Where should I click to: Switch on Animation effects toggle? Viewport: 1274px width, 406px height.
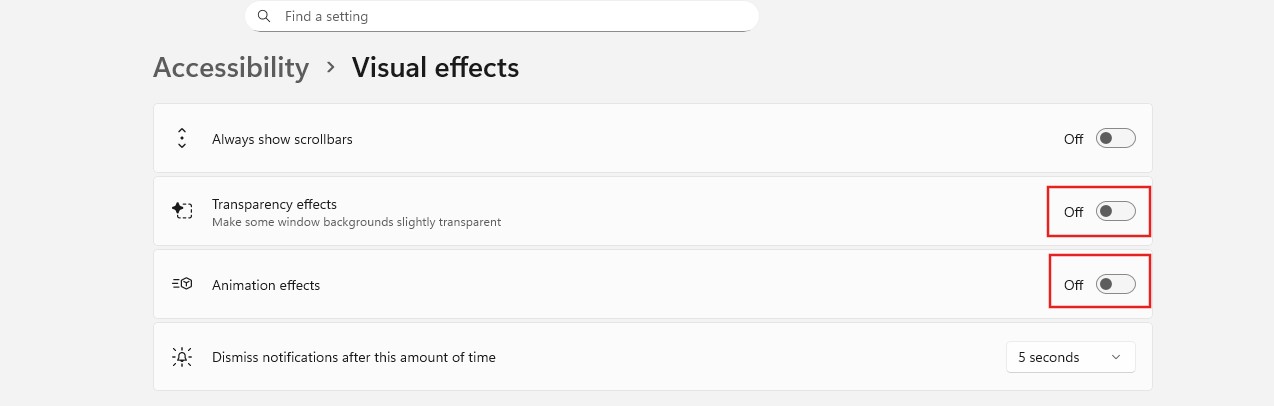pyautogui.click(x=1115, y=285)
